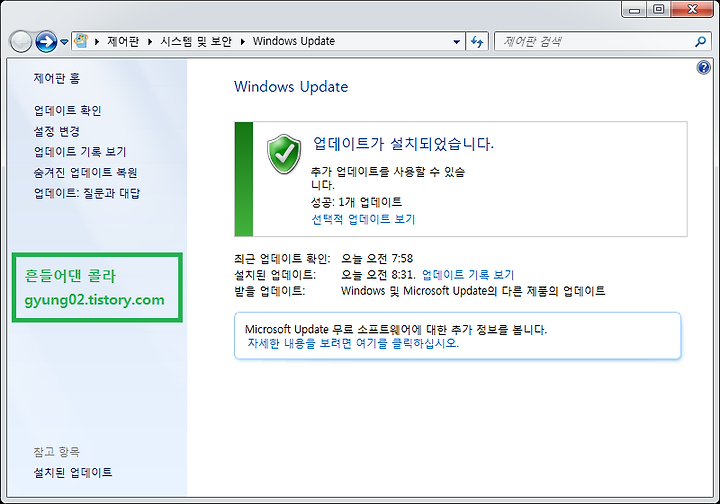
Task: Select Windows Update breadcrumb segment
Action: click(294, 41)
